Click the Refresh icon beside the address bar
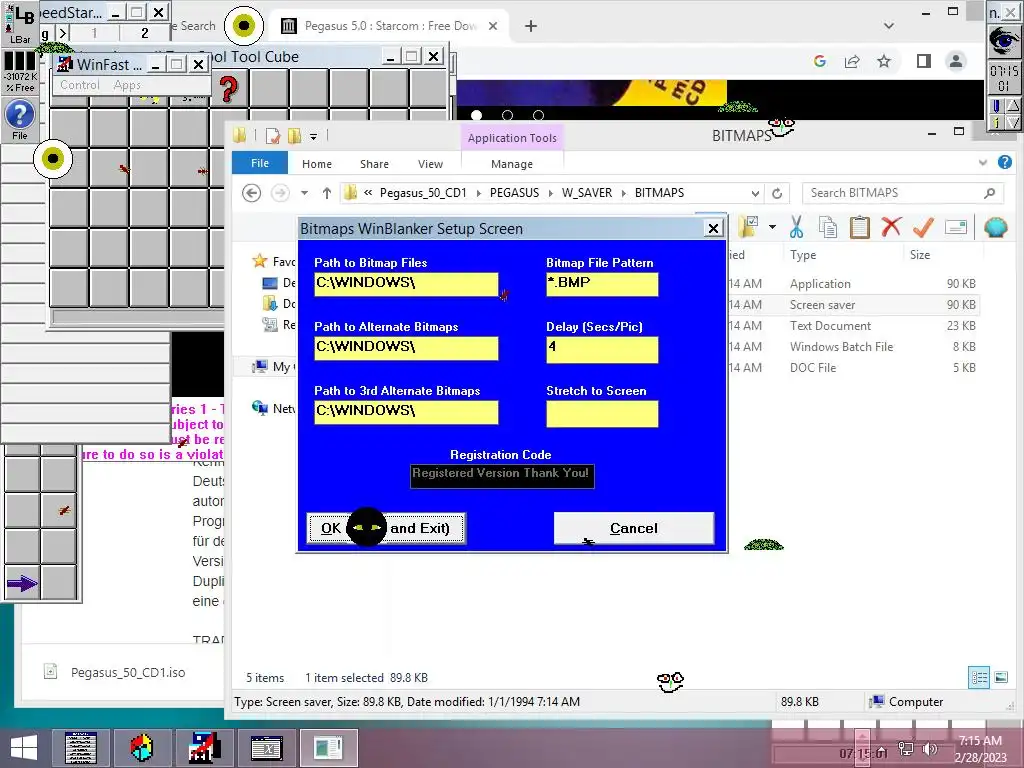This screenshot has height=768, width=1024. coord(776,193)
